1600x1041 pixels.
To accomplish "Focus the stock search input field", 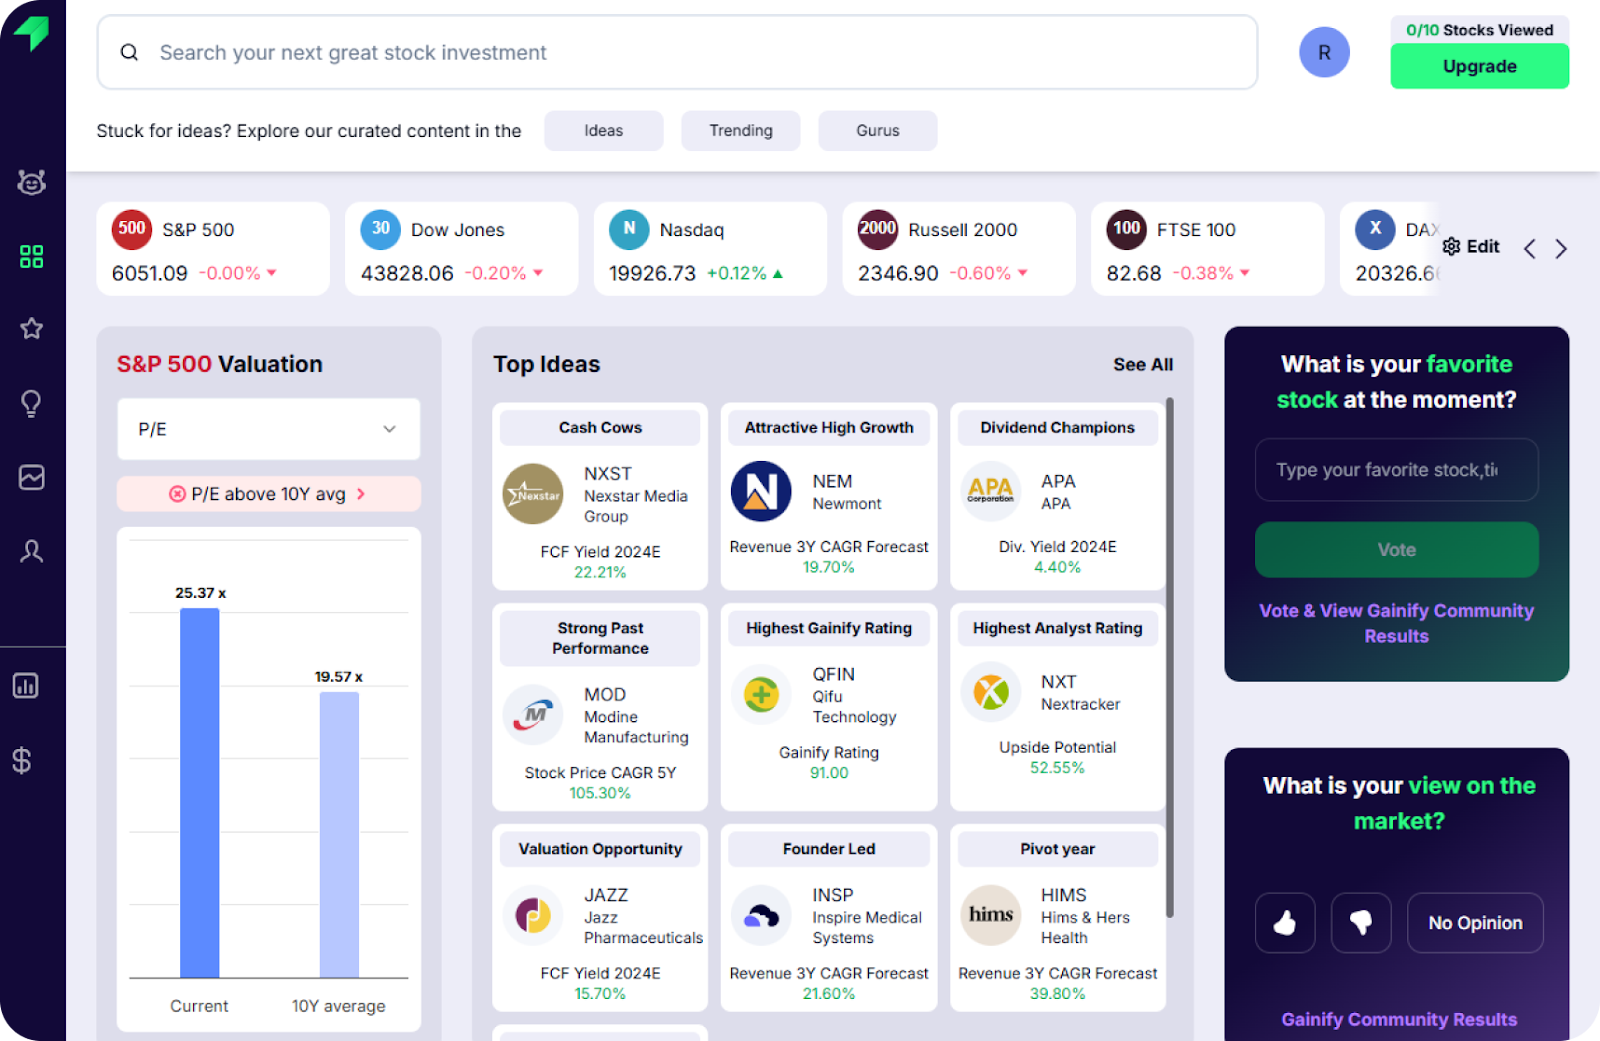I will (x=677, y=52).
